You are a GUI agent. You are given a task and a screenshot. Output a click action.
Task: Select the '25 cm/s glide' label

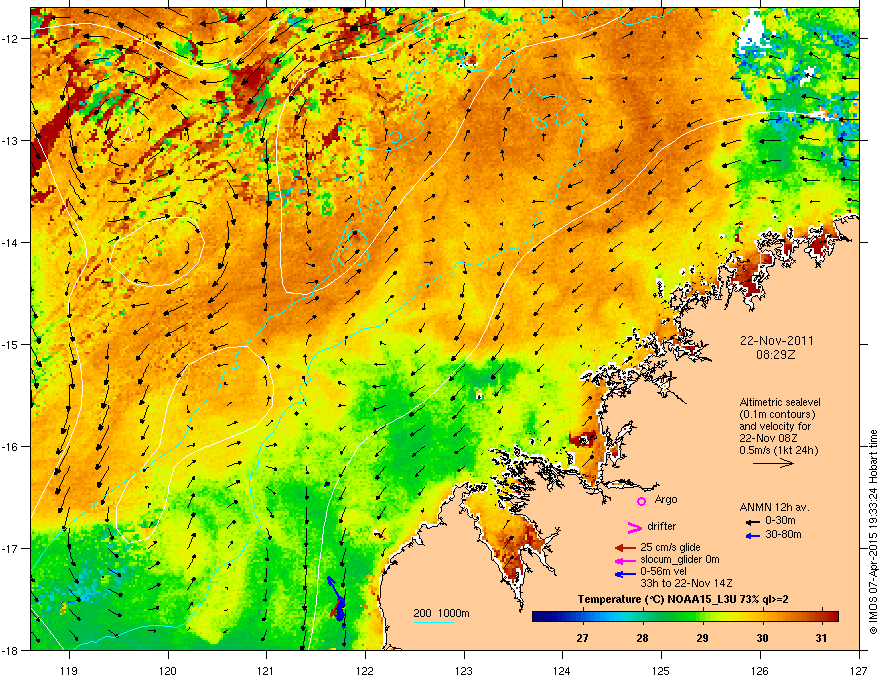(670, 547)
